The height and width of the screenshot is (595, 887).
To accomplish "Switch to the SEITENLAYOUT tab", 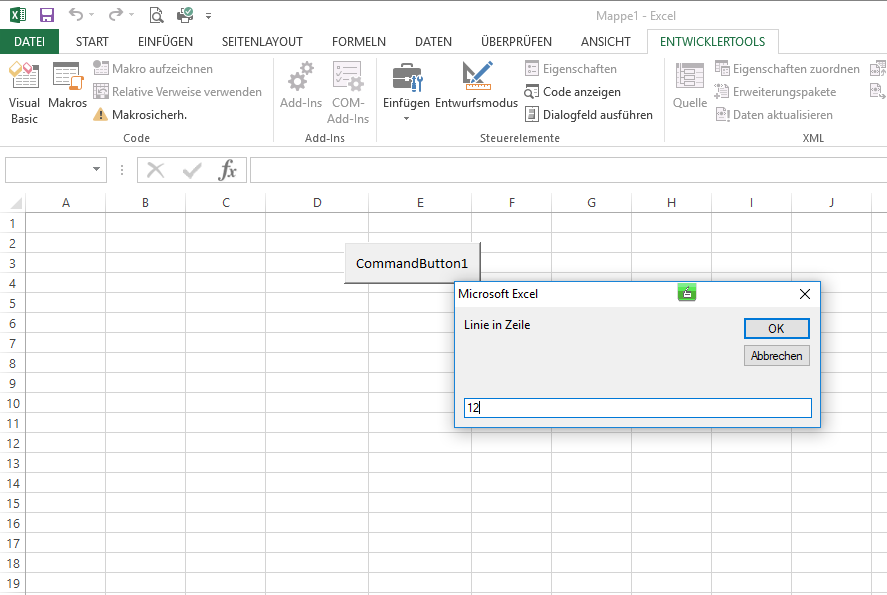I will [x=262, y=42].
